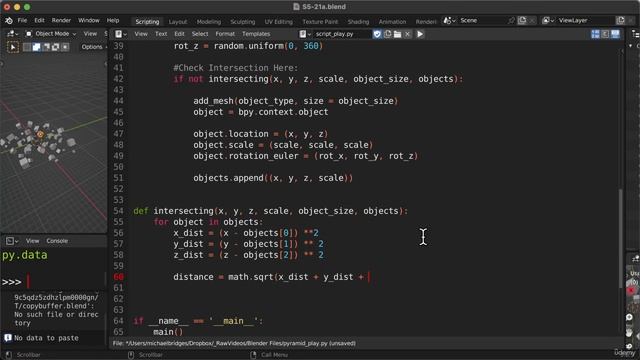This screenshot has height=360, width=640.
Task: Switch to Animation workspace tab
Action: (x=392, y=22)
